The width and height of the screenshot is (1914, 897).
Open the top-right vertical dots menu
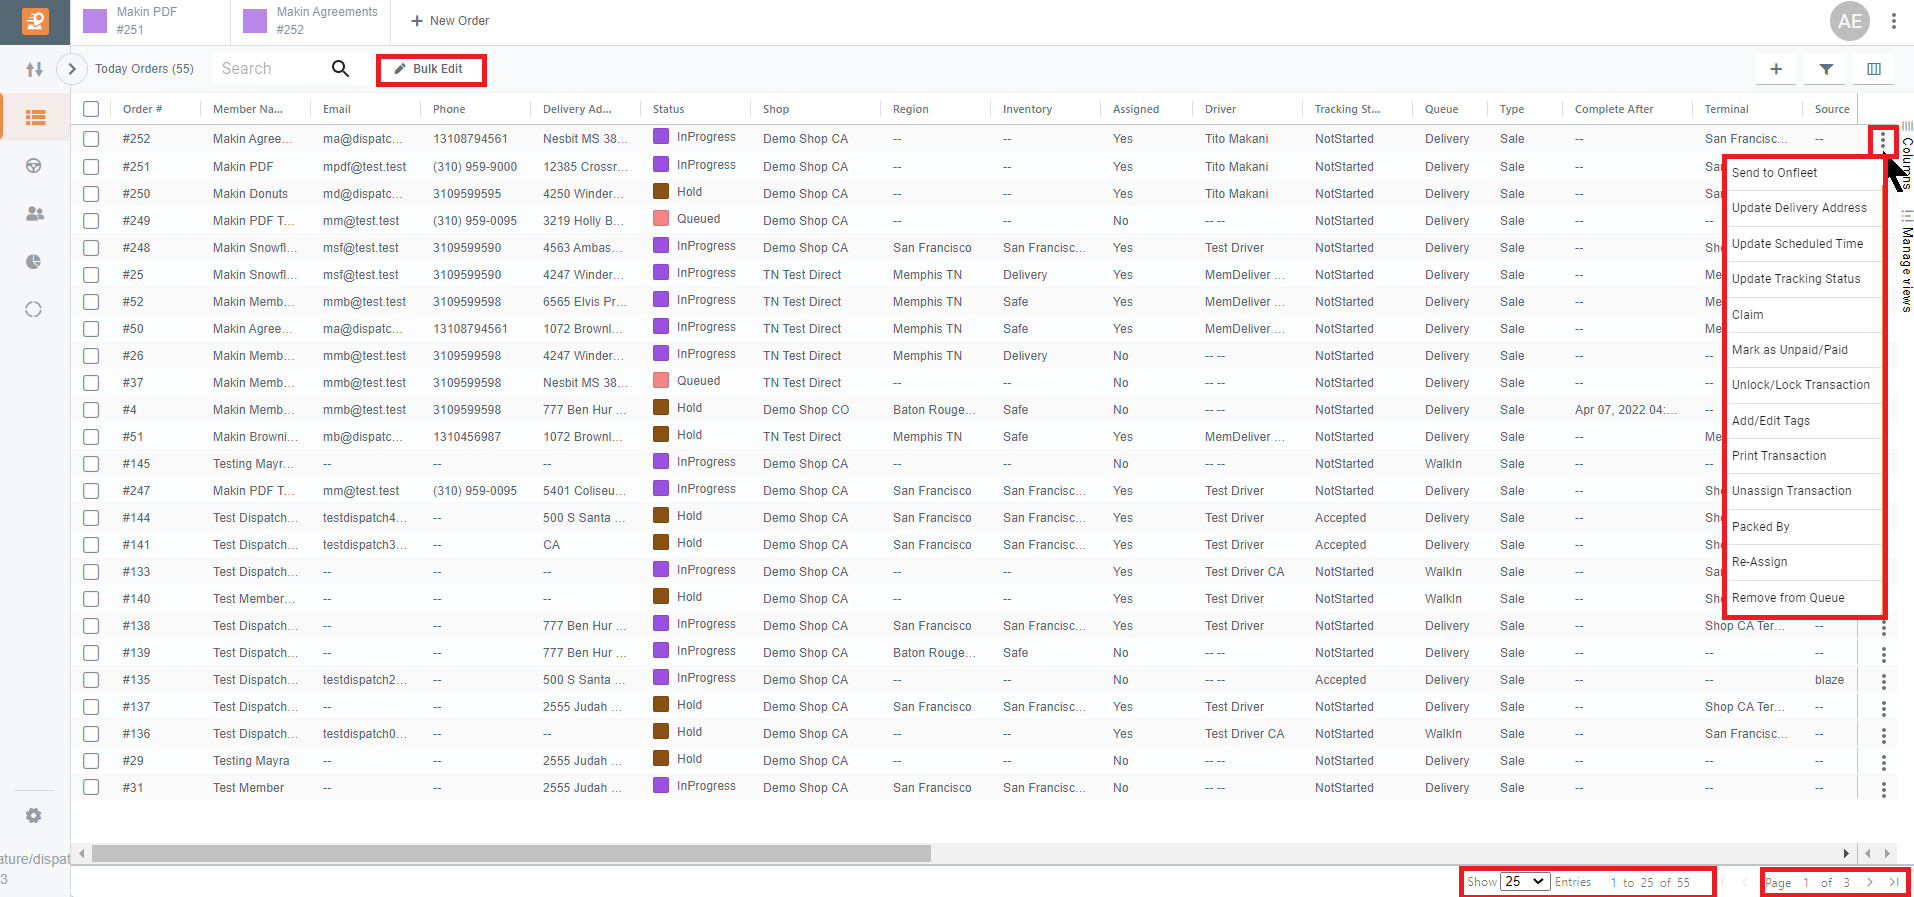[x=1894, y=21]
